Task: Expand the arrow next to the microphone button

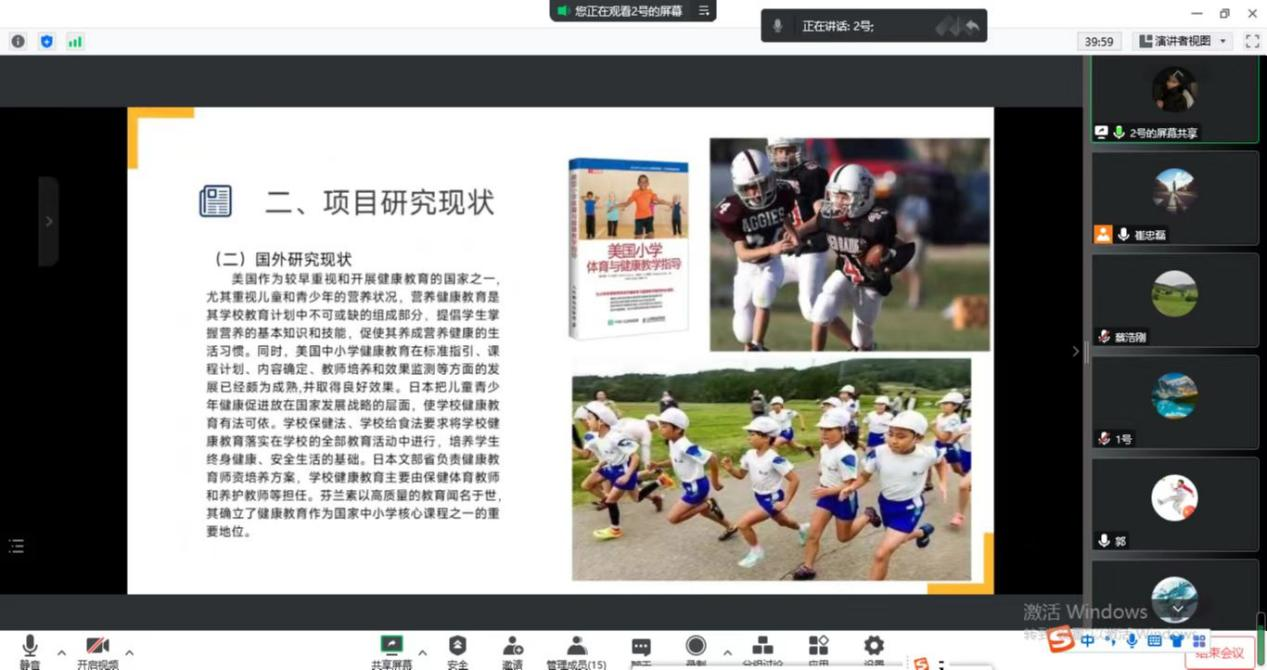Action: 62,653
